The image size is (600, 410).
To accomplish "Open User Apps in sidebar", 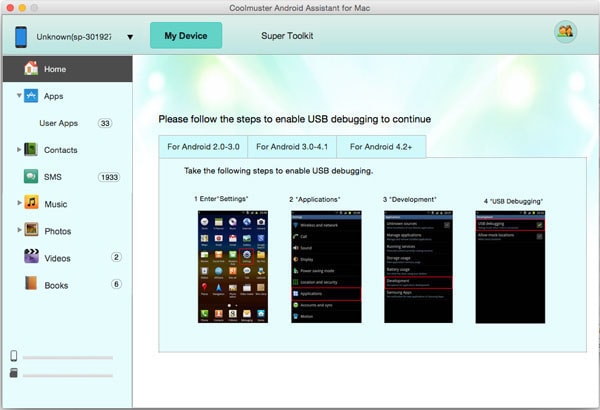I will click(x=59, y=123).
